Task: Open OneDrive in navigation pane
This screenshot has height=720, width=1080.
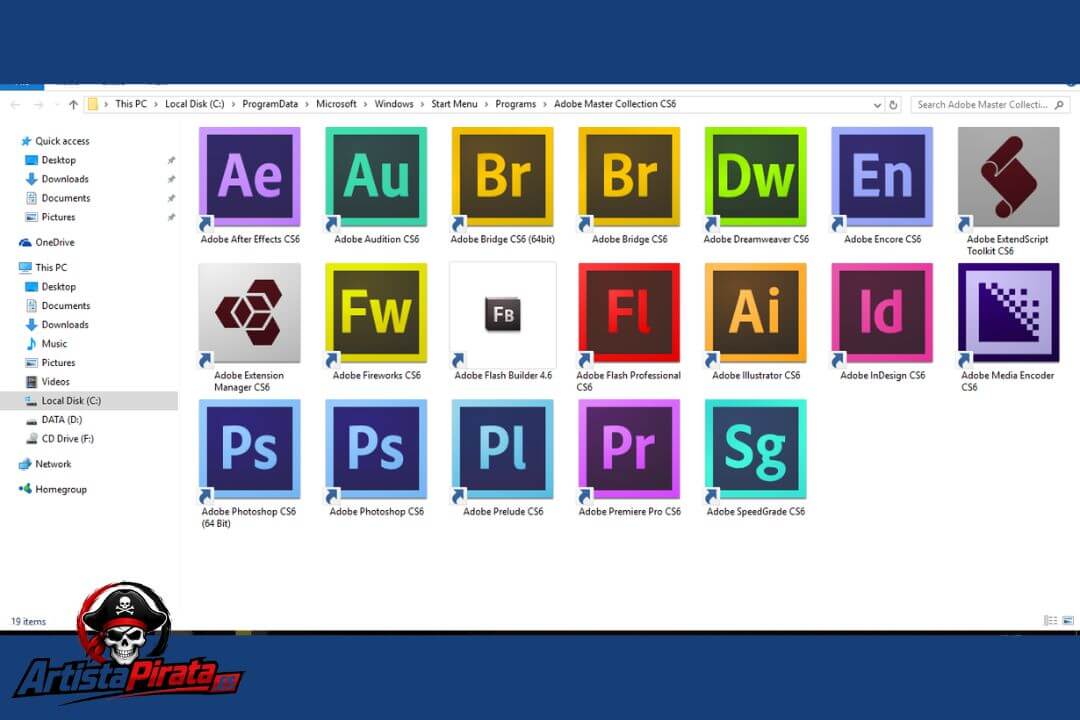Action: [x=54, y=243]
